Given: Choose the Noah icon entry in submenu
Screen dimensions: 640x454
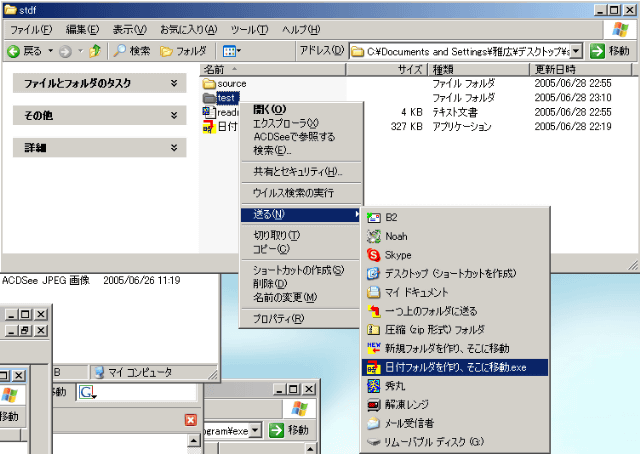Looking at the screenshot, I should [x=375, y=236].
